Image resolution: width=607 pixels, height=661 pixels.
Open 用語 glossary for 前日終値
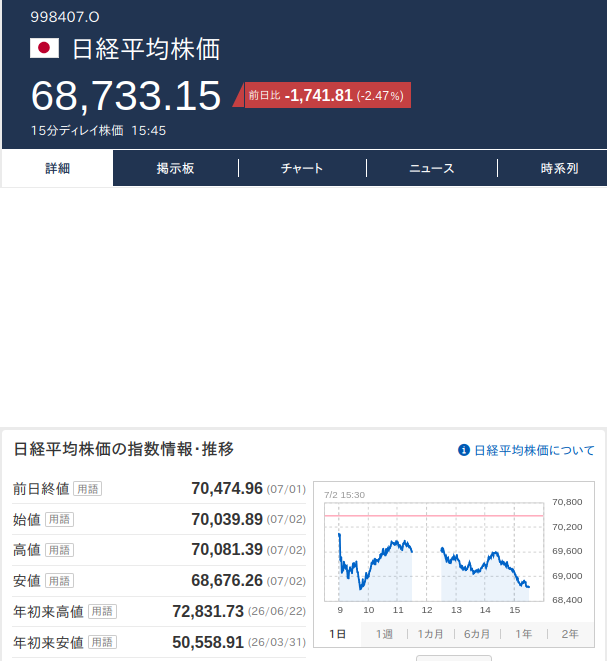(x=88, y=489)
